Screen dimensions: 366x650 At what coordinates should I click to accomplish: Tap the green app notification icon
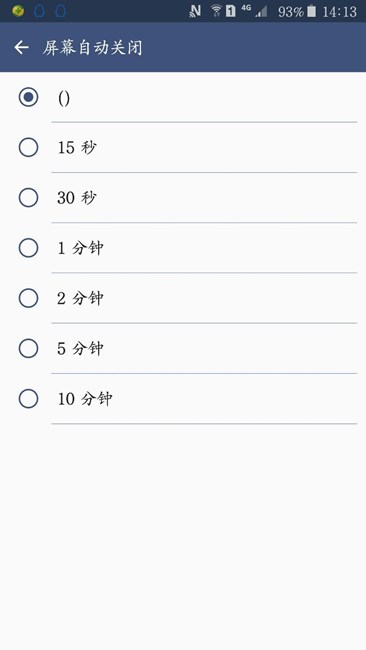pos(18,11)
